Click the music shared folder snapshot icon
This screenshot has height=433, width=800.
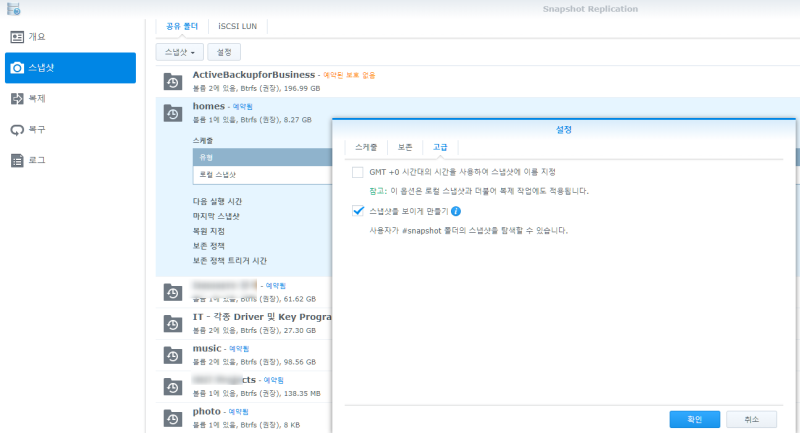(173, 355)
